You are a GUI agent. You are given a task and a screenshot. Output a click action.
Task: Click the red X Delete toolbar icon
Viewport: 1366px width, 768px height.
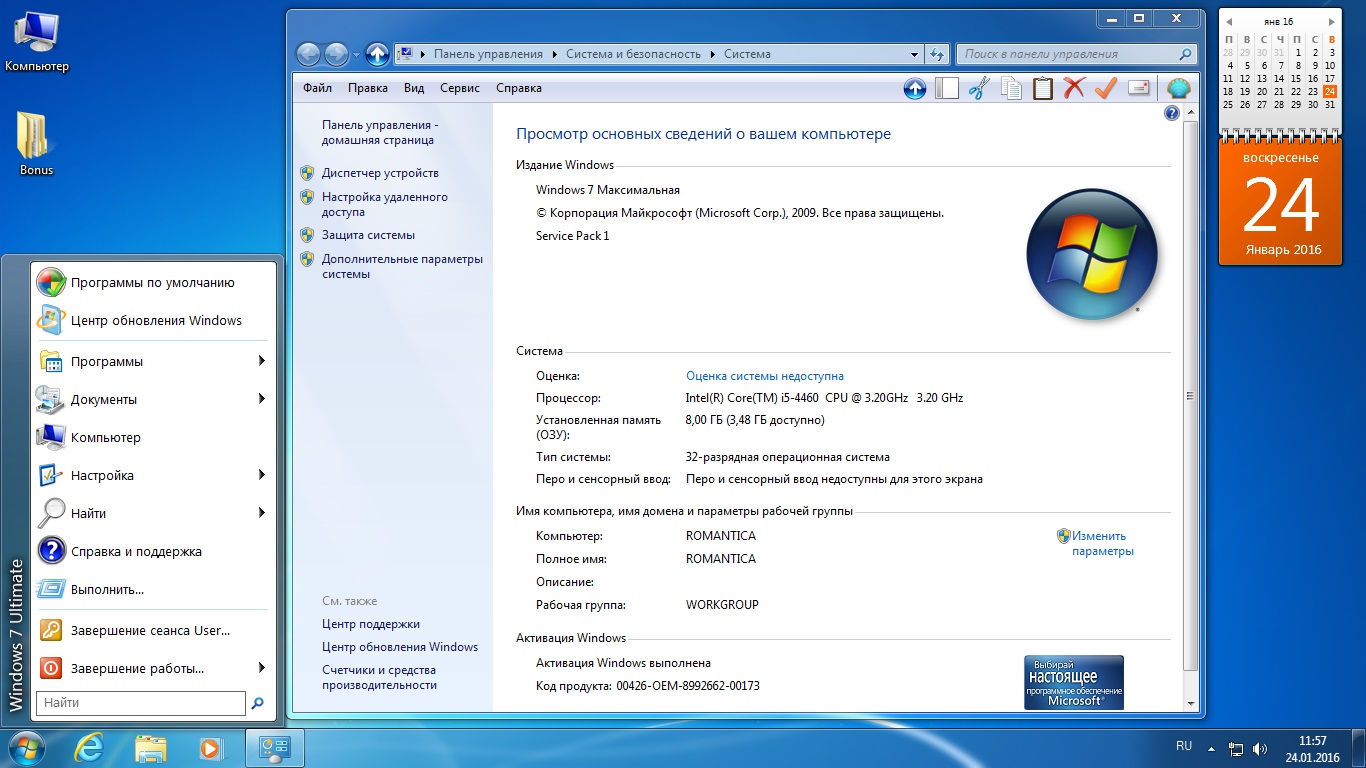click(x=1074, y=88)
